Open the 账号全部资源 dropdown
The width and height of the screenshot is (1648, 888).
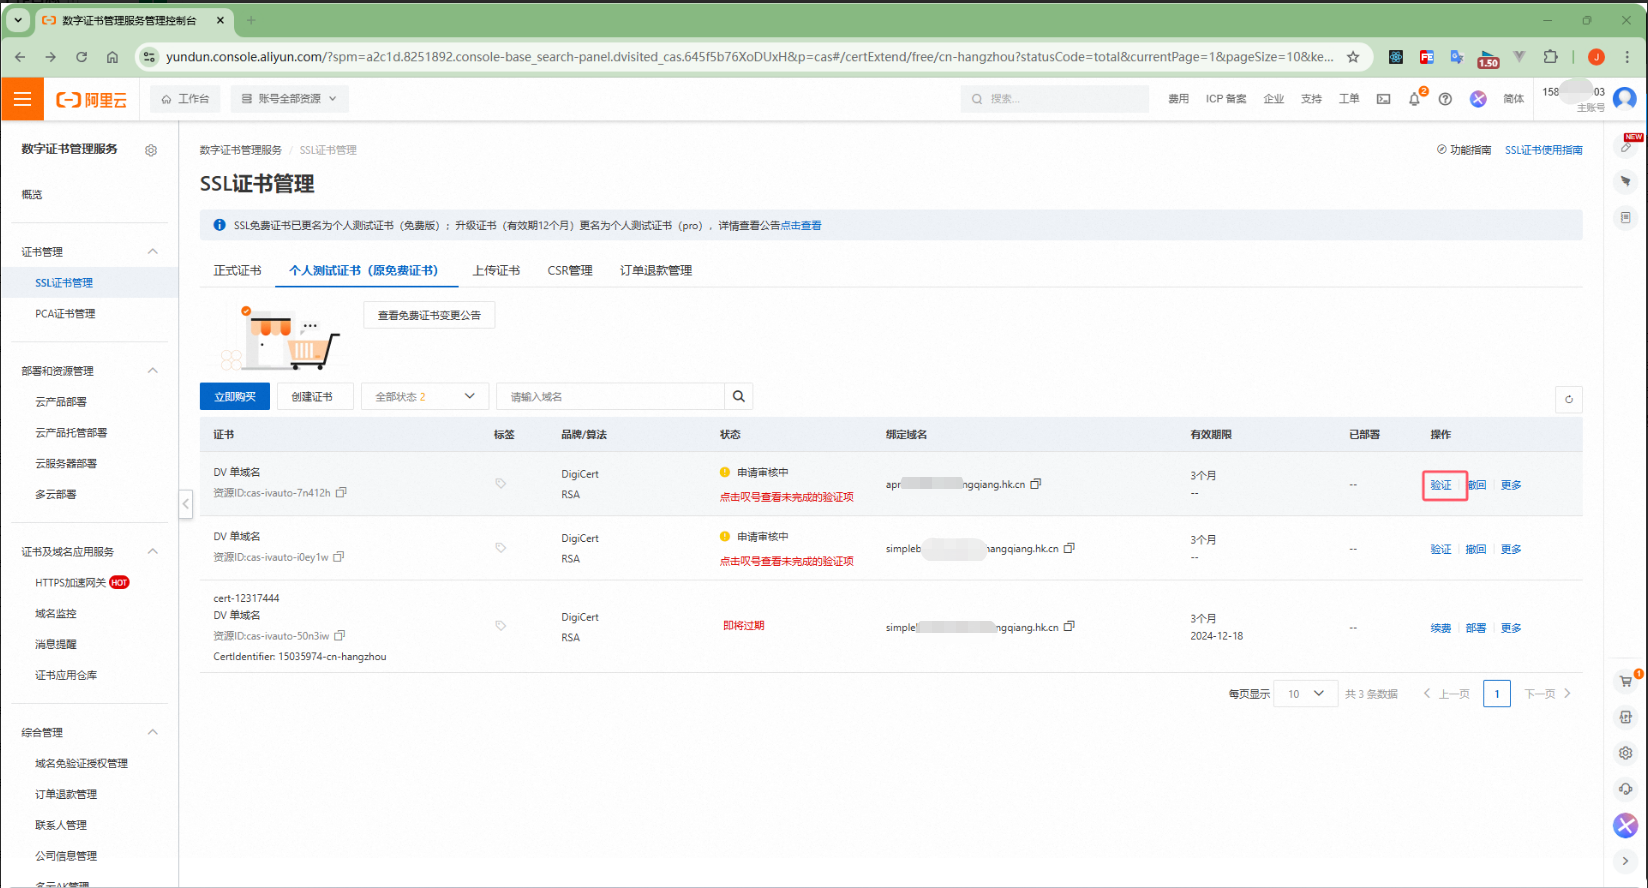290,99
